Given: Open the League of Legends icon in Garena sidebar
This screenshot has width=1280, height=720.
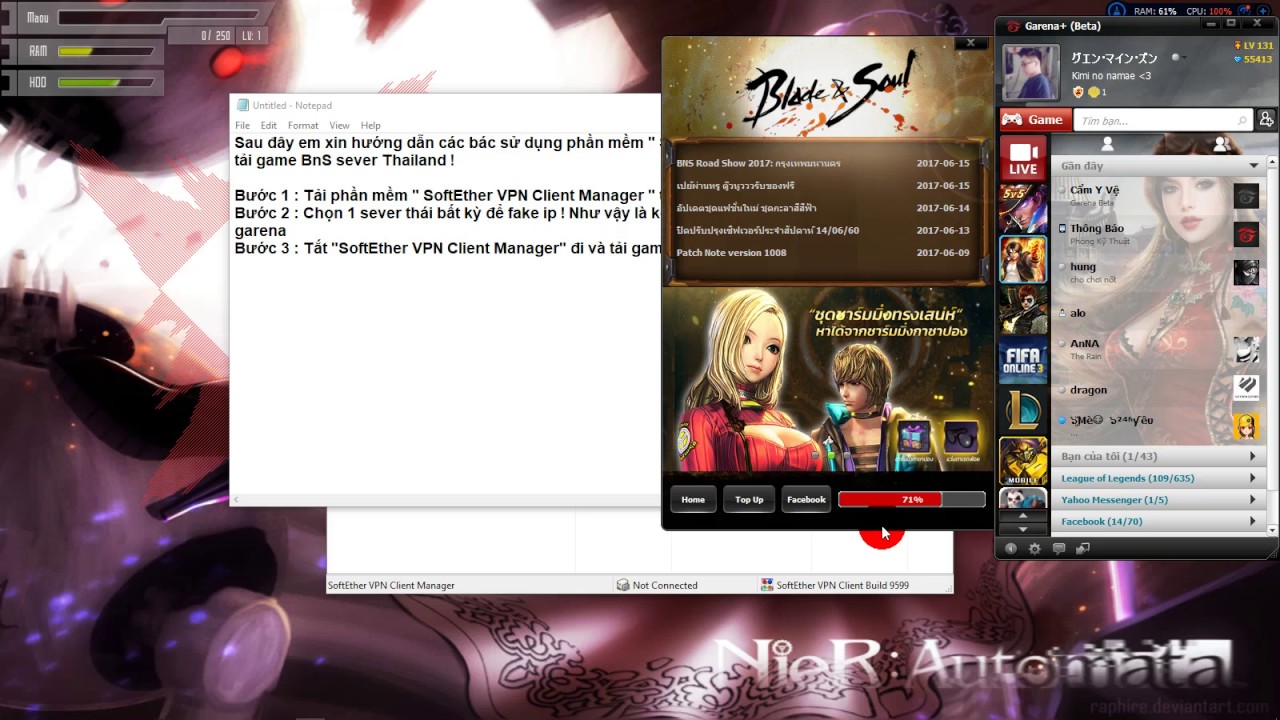Looking at the screenshot, I should (x=1023, y=410).
